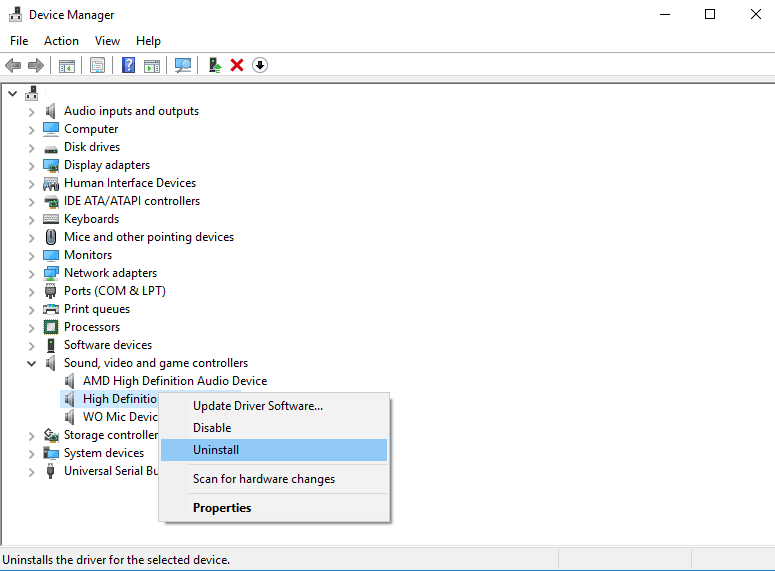The image size is (775, 571).
Task: Select the Software devices label
Action: click(x=108, y=345)
